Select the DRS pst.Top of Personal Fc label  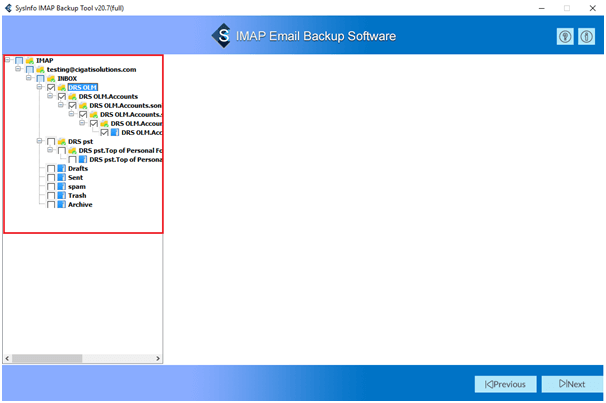tap(120, 151)
